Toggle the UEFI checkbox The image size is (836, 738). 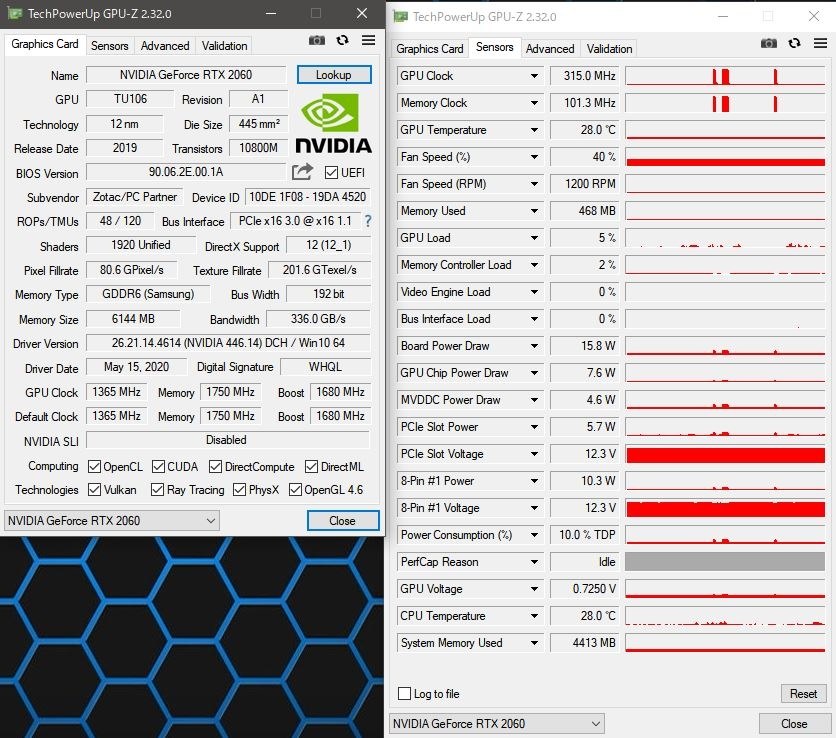tap(331, 172)
